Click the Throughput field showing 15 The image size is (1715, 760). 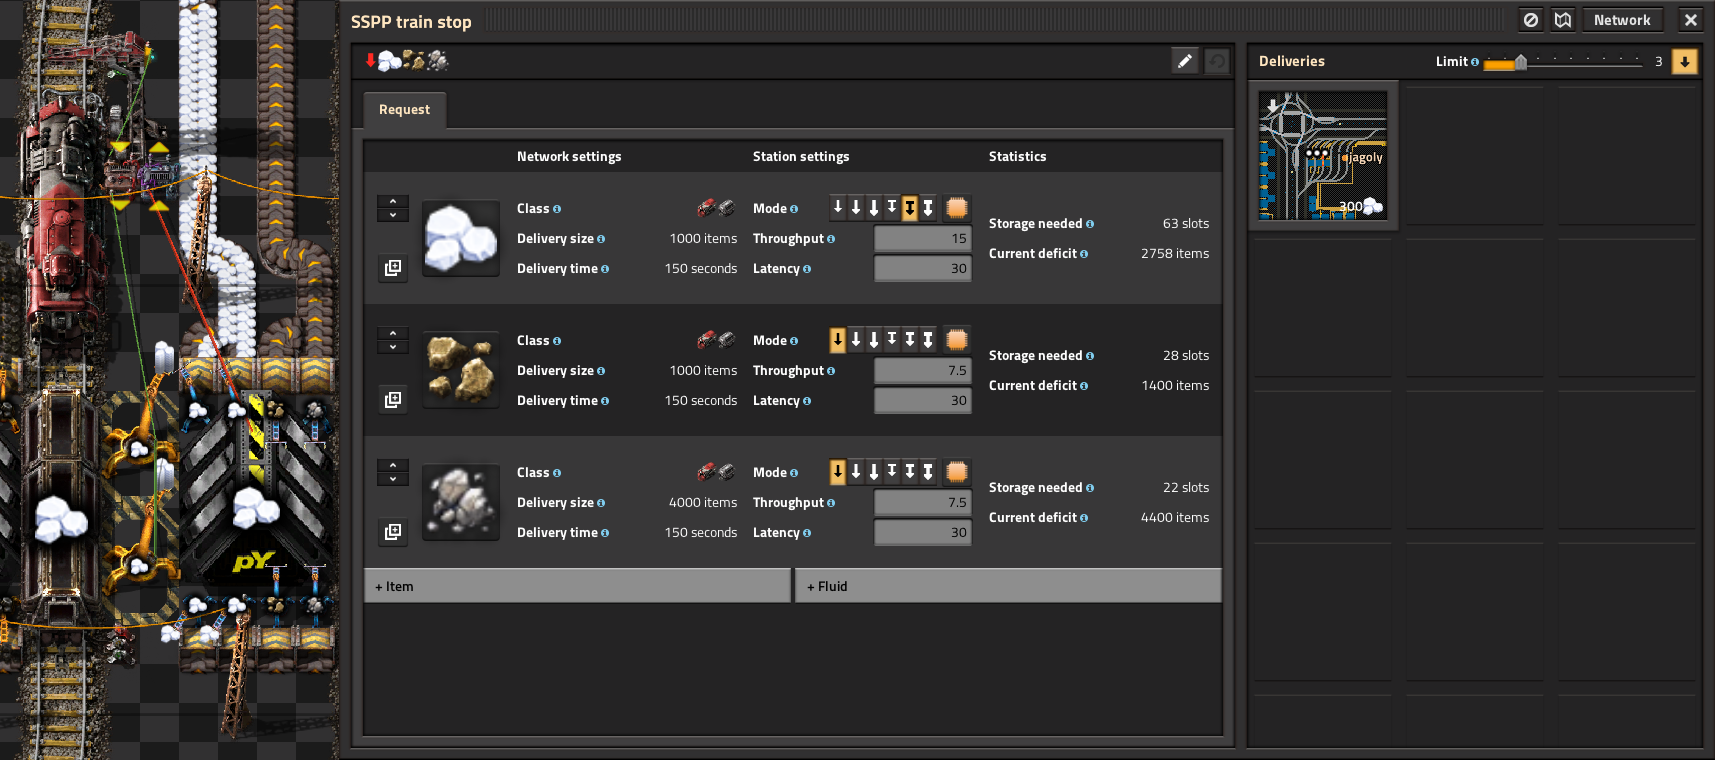click(923, 238)
